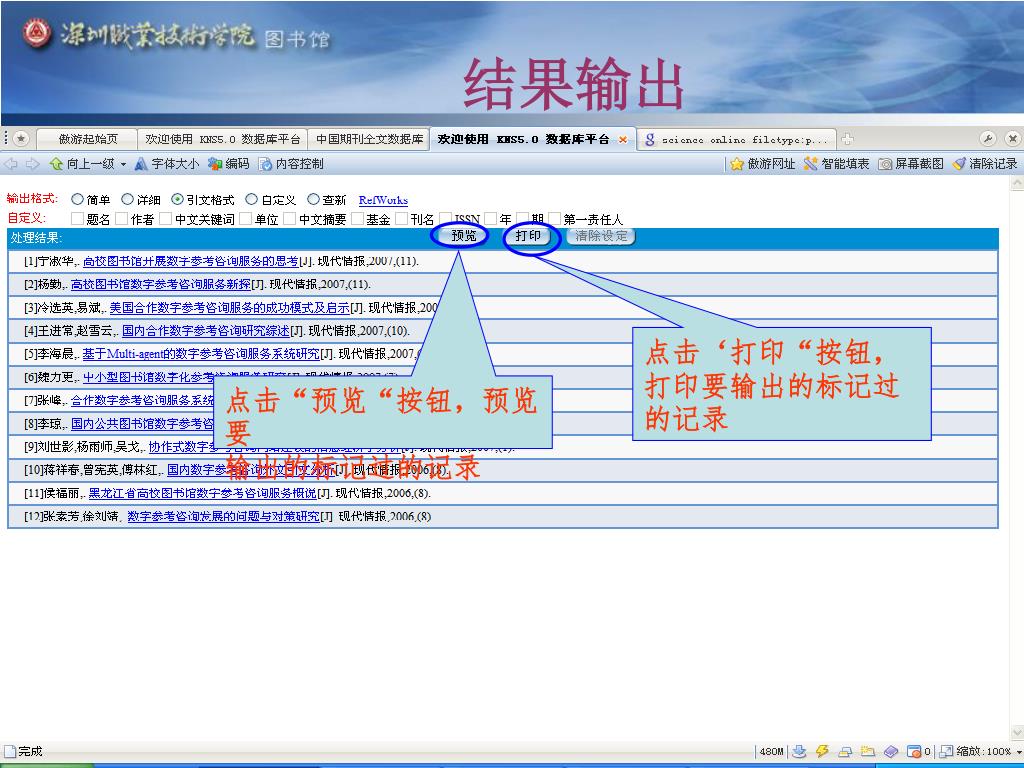Switch to the 傲游起始页 tab

88,139
